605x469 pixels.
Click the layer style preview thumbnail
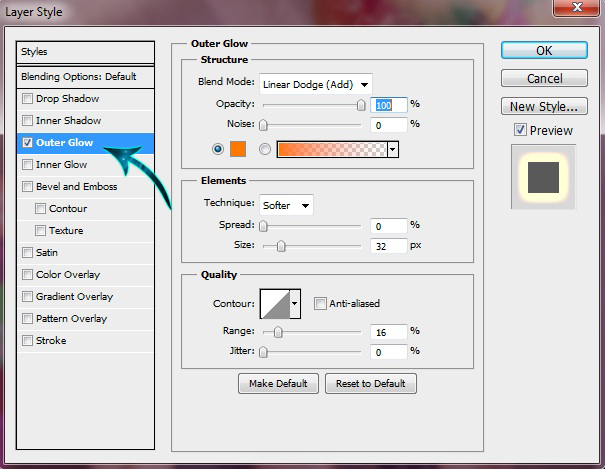[x=543, y=177]
